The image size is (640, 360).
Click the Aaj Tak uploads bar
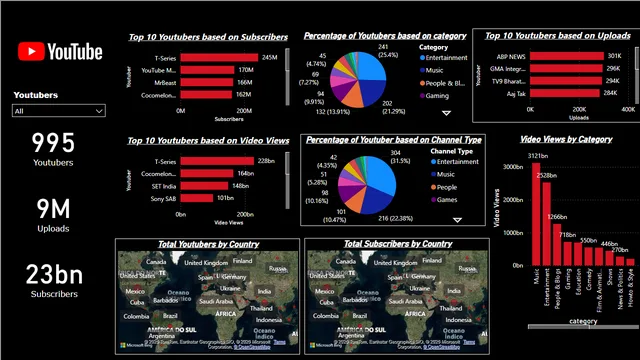coord(565,93)
